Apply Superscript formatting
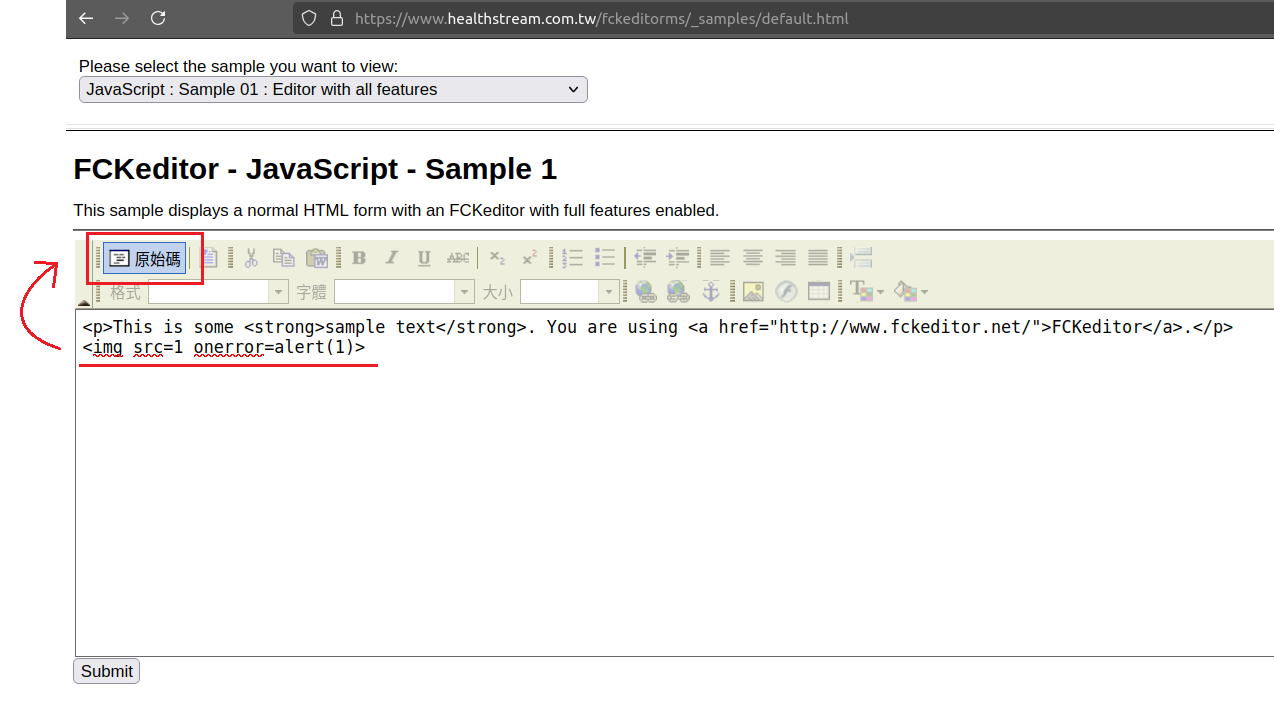The width and height of the screenshot is (1274, 702). coord(530,258)
